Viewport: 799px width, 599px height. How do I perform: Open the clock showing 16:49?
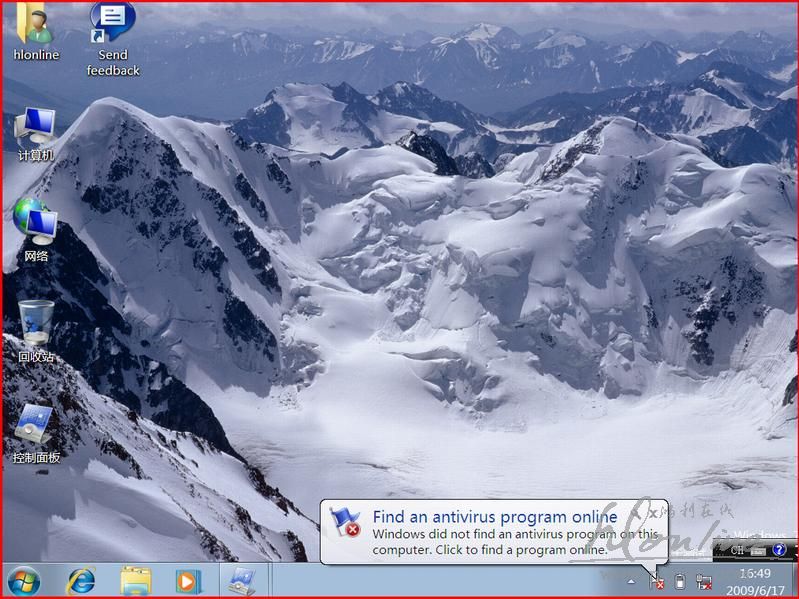(x=754, y=581)
